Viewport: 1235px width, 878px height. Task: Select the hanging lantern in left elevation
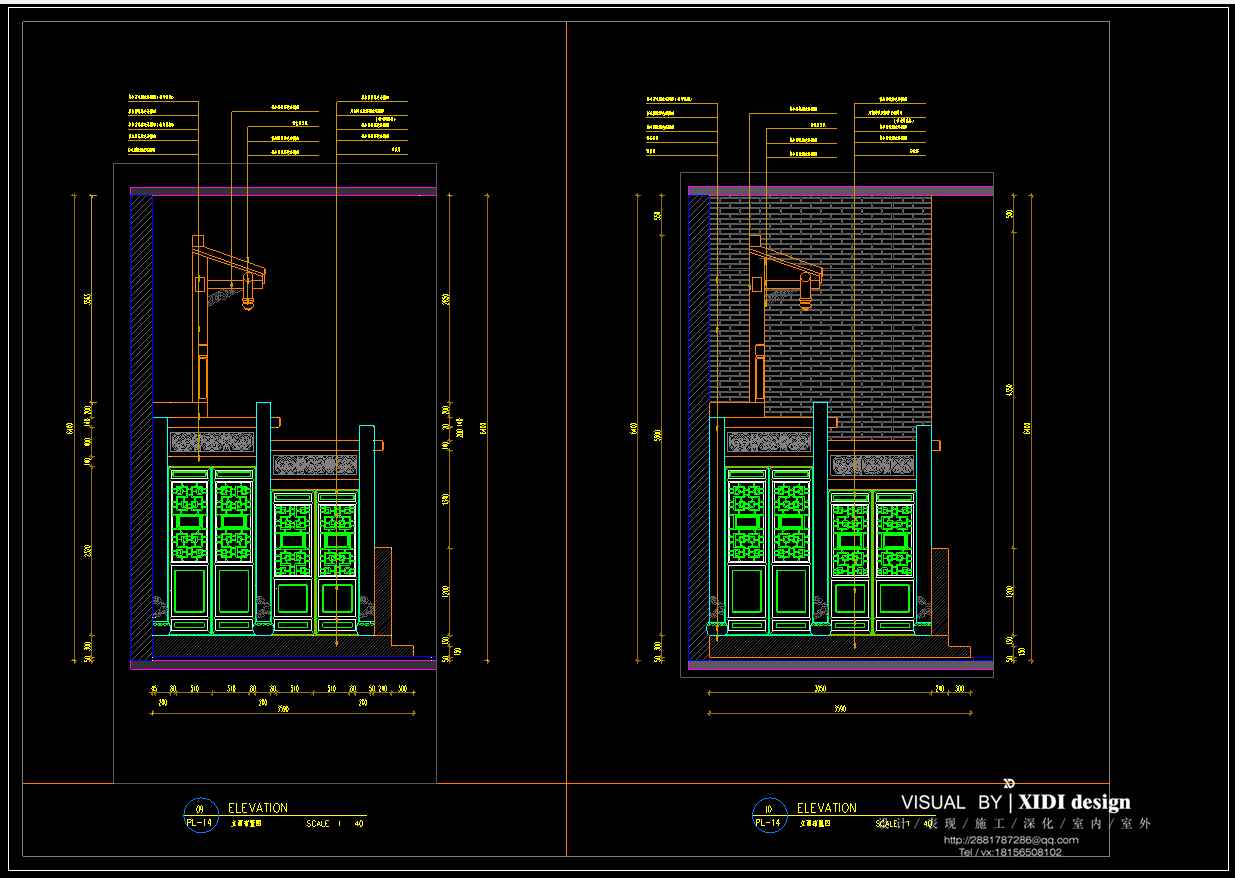tap(248, 295)
